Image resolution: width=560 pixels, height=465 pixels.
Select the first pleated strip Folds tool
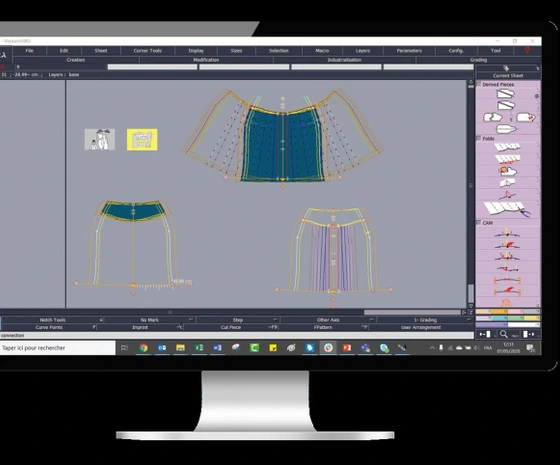tap(507, 146)
